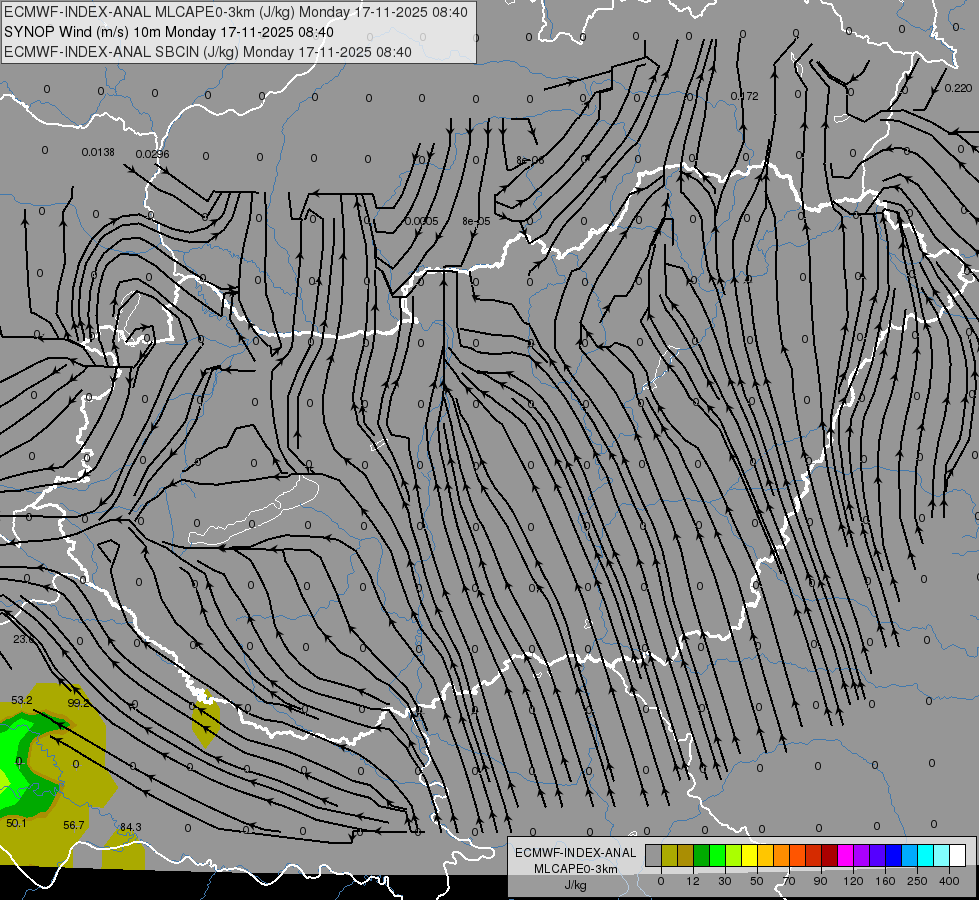Click the SYNOP Wind 10m title line

[169, 32]
